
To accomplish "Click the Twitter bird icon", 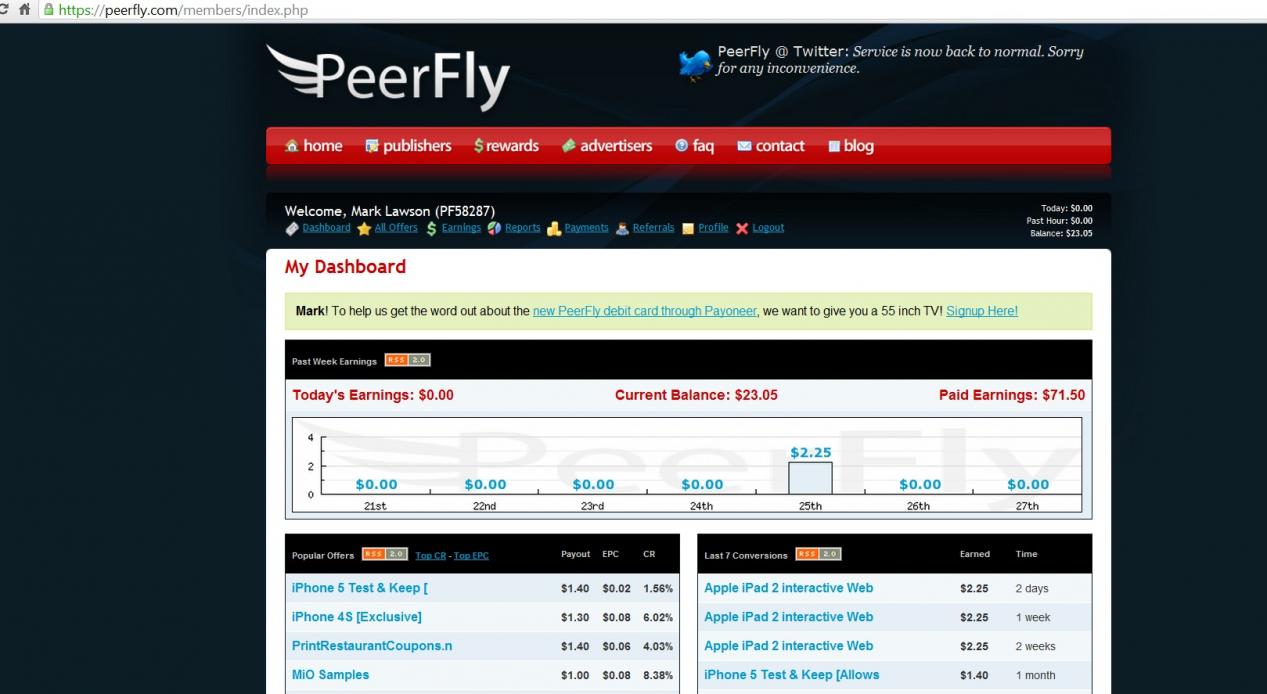I will [694, 64].
